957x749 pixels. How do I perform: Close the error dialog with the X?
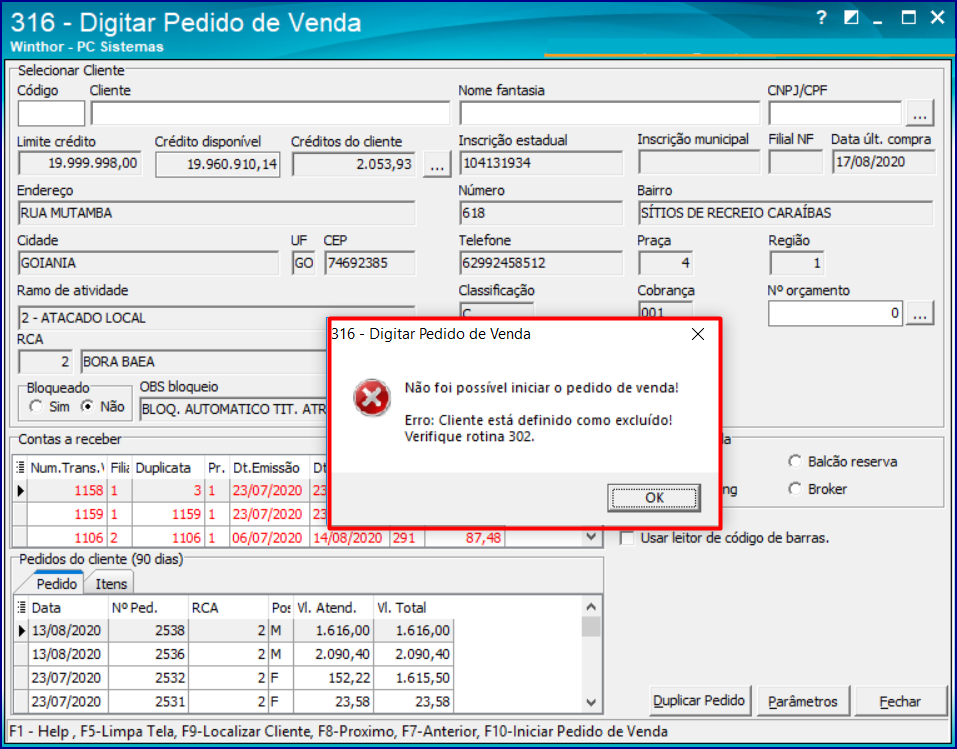click(698, 334)
